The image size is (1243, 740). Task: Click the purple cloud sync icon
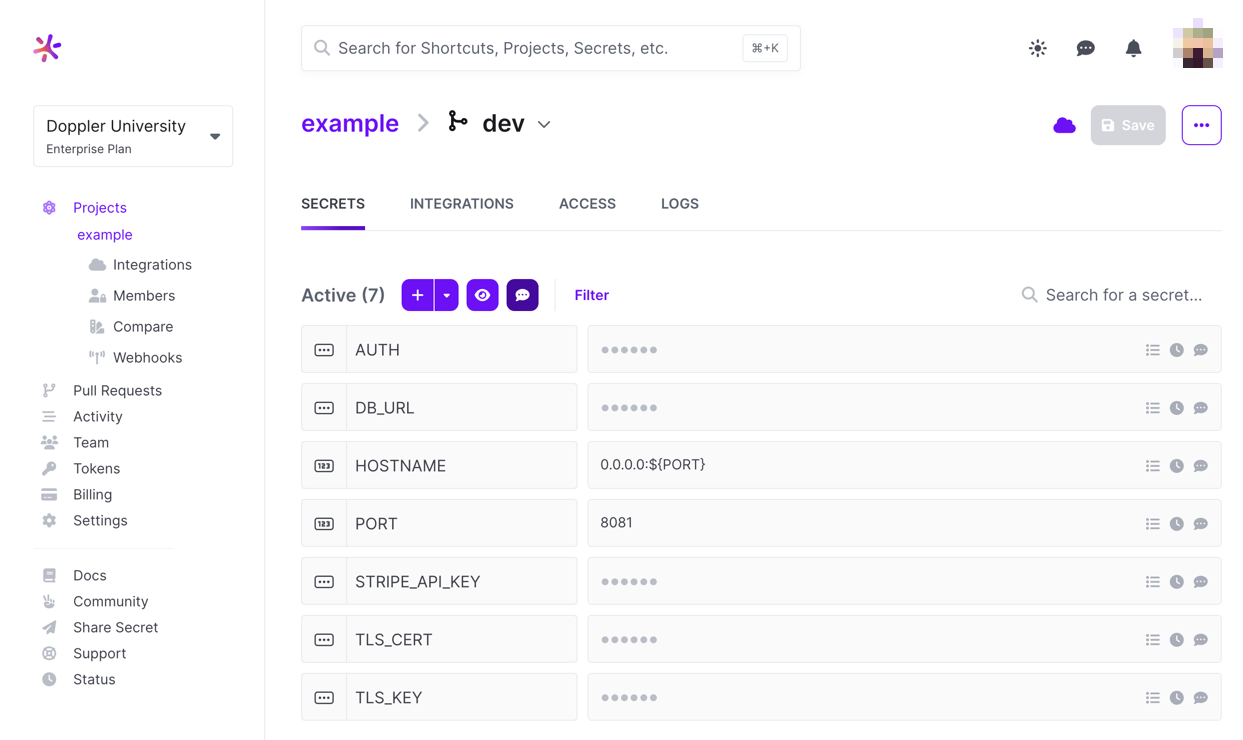point(1064,125)
